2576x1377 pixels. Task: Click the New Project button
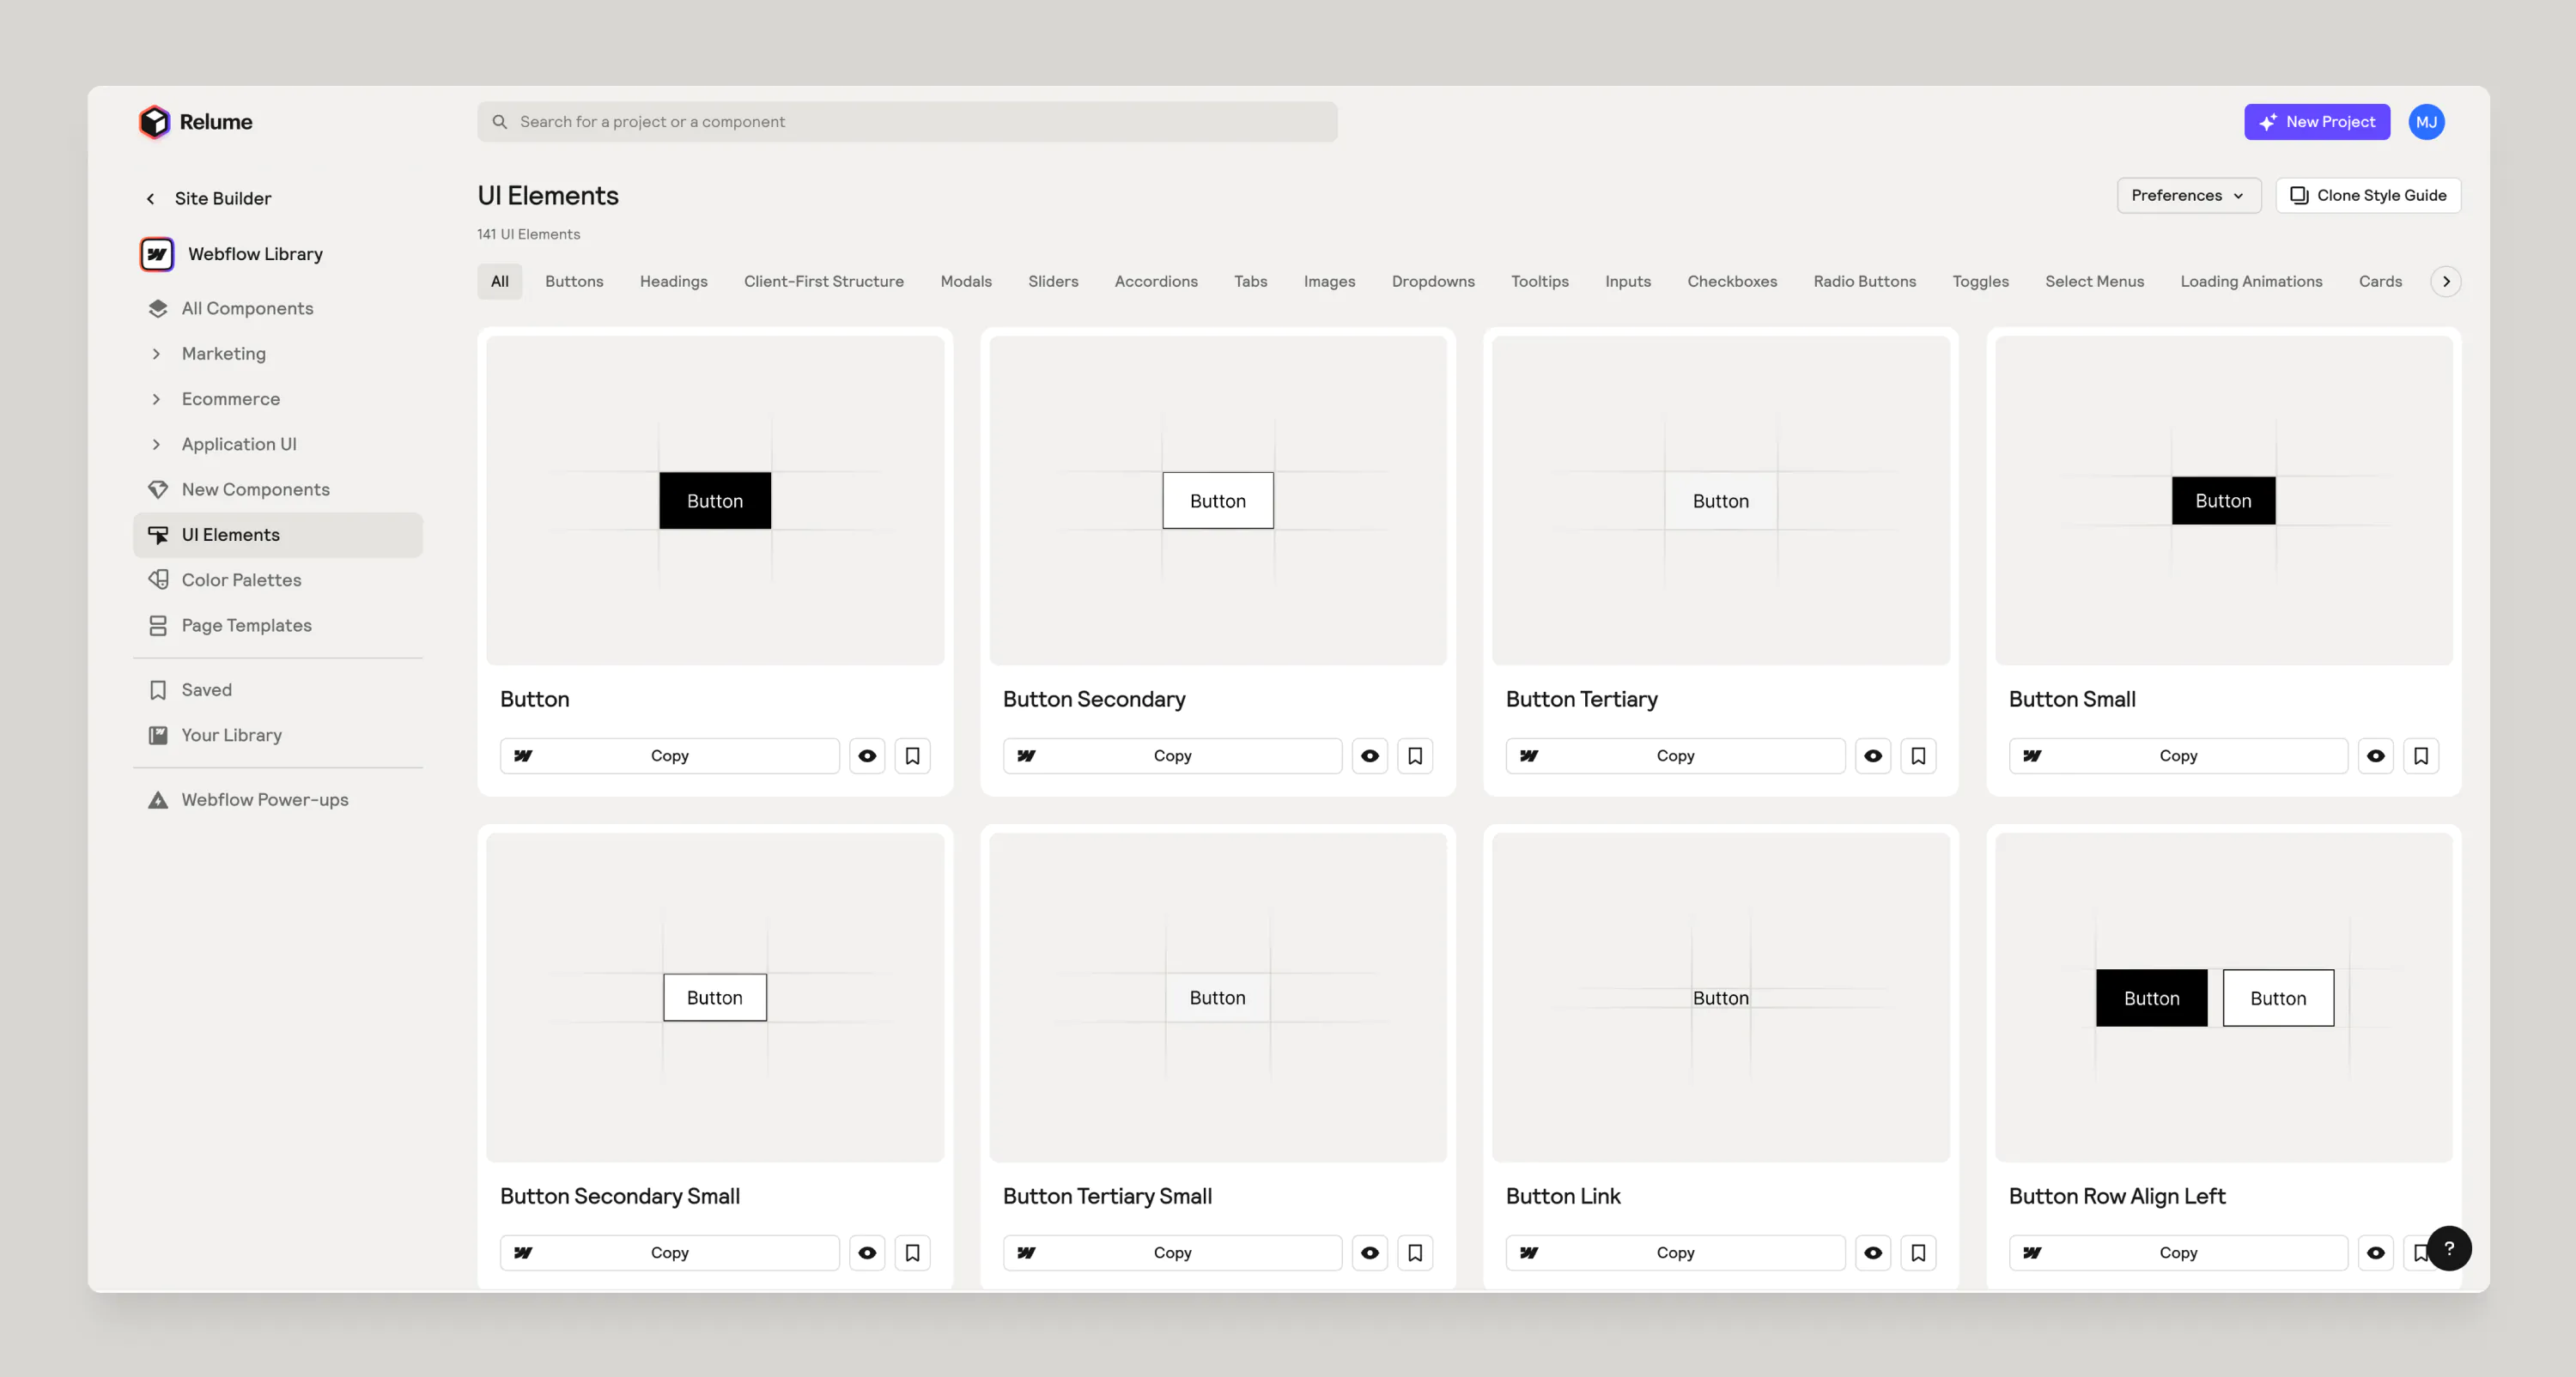click(2317, 122)
